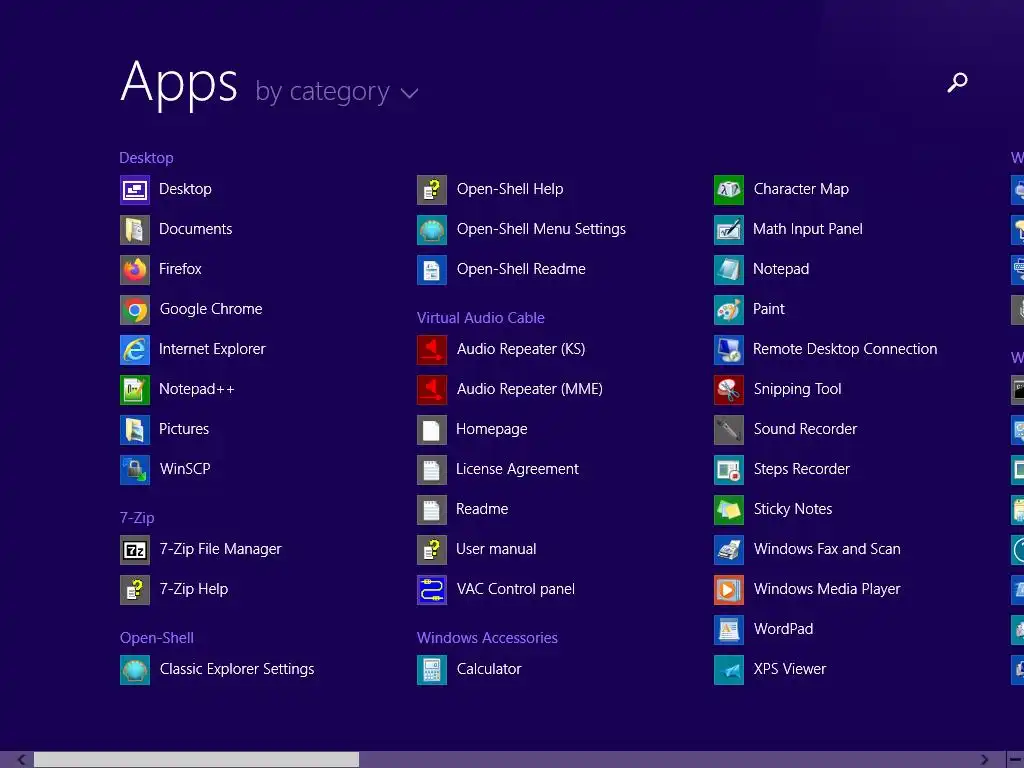
Task: Launch Firefox from its icon
Action: coord(135,270)
